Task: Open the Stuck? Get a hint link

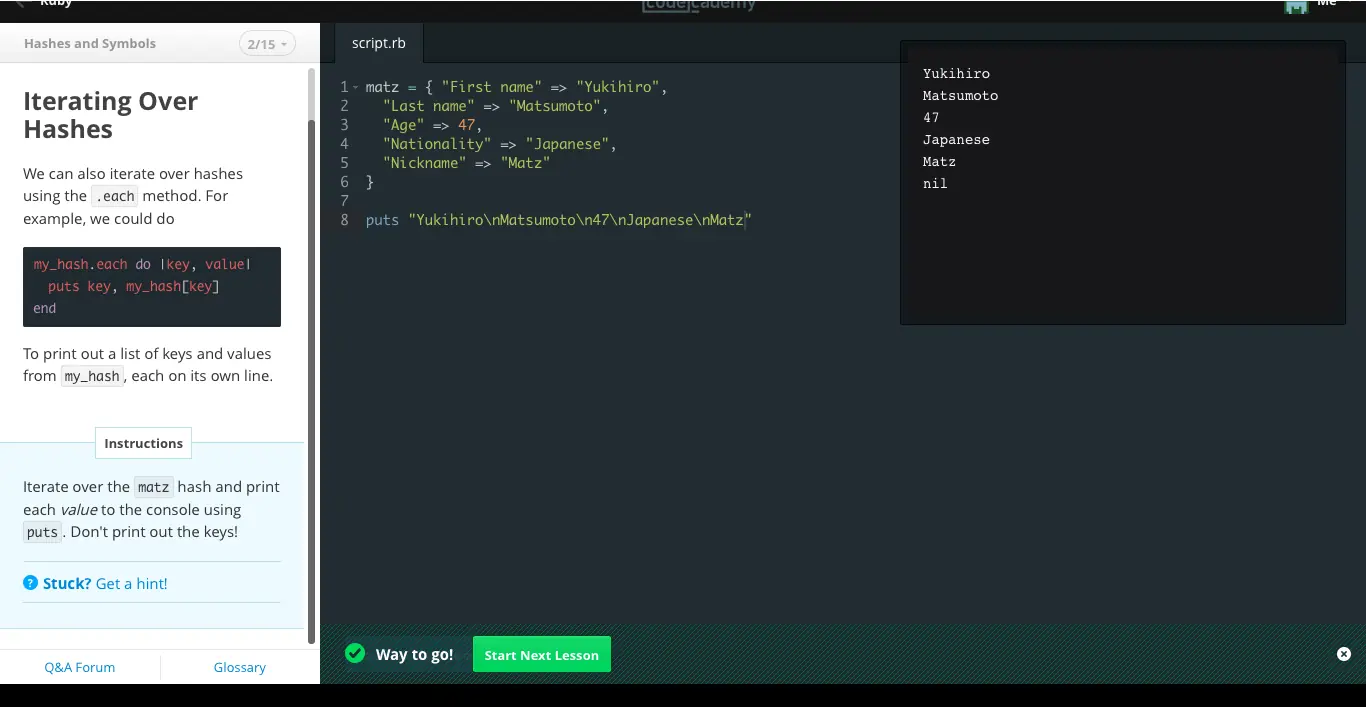Action: click(x=105, y=583)
